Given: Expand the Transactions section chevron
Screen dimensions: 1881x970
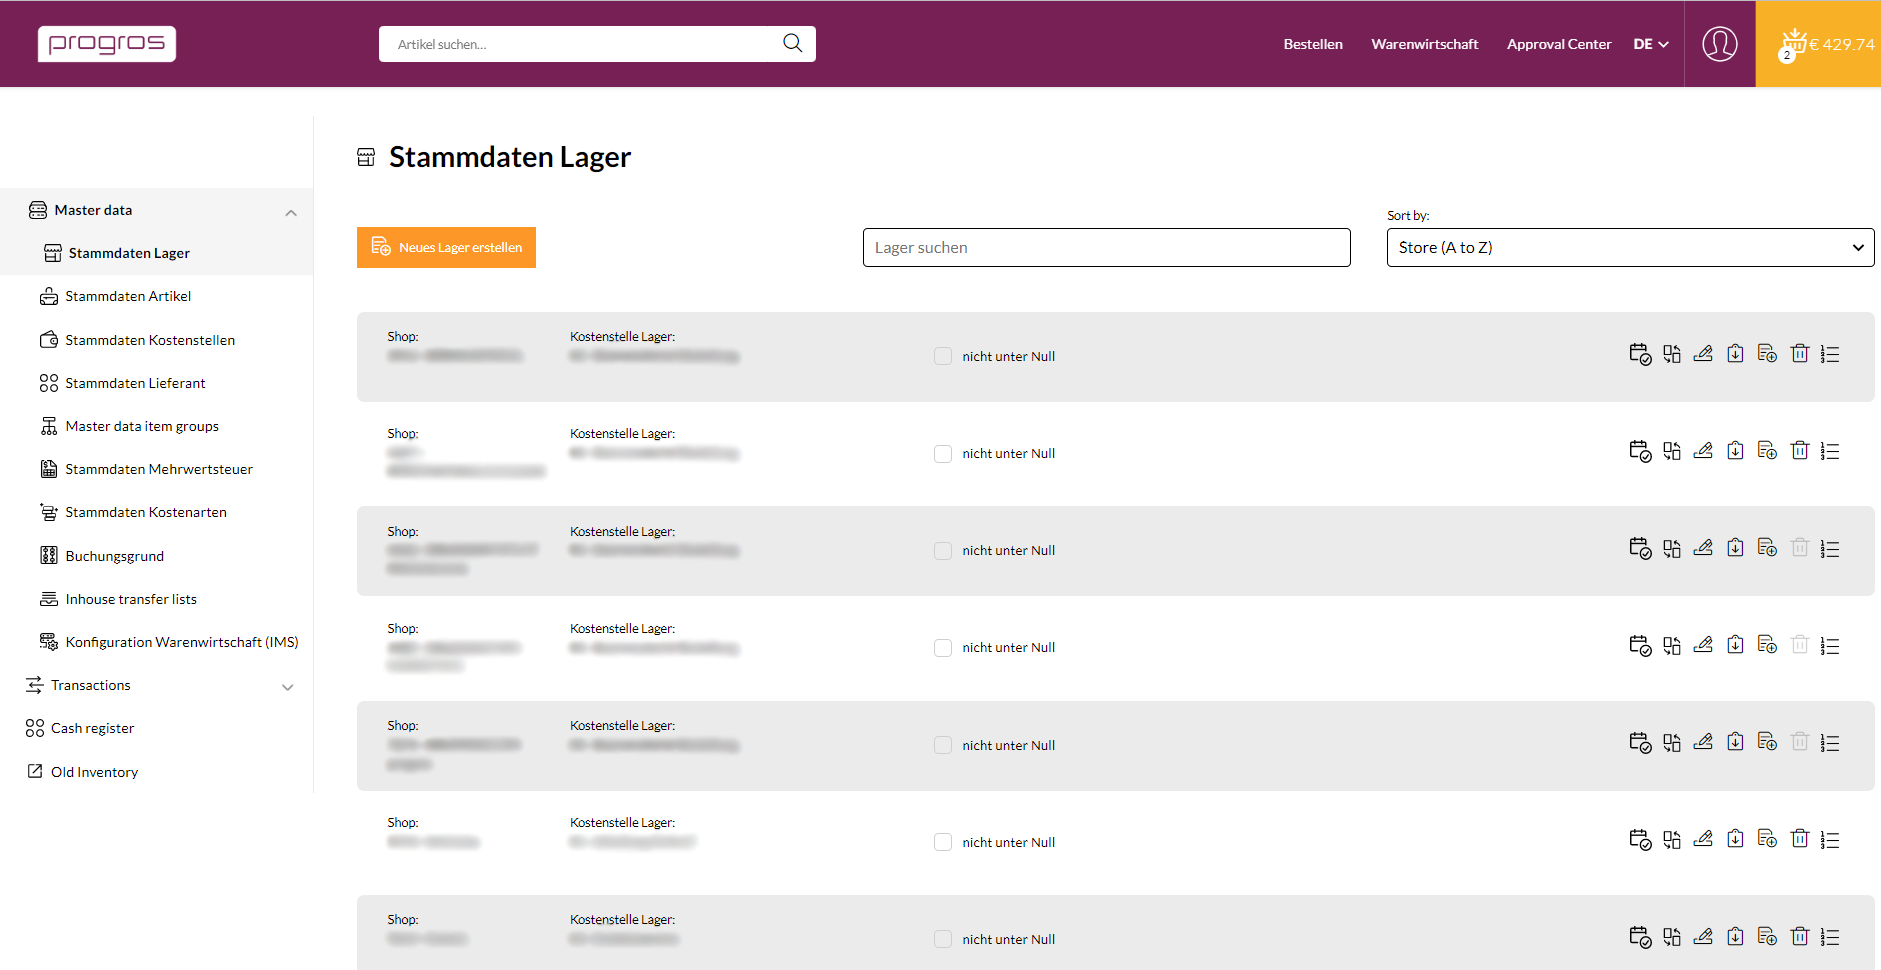Looking at the screenshot, I should (288, 687).
